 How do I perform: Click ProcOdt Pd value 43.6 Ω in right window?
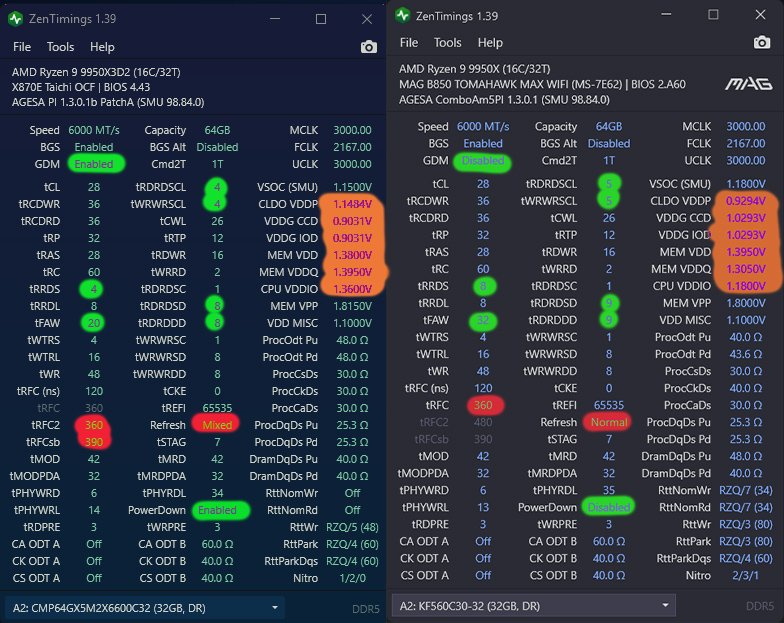click(x=746, y=354)
